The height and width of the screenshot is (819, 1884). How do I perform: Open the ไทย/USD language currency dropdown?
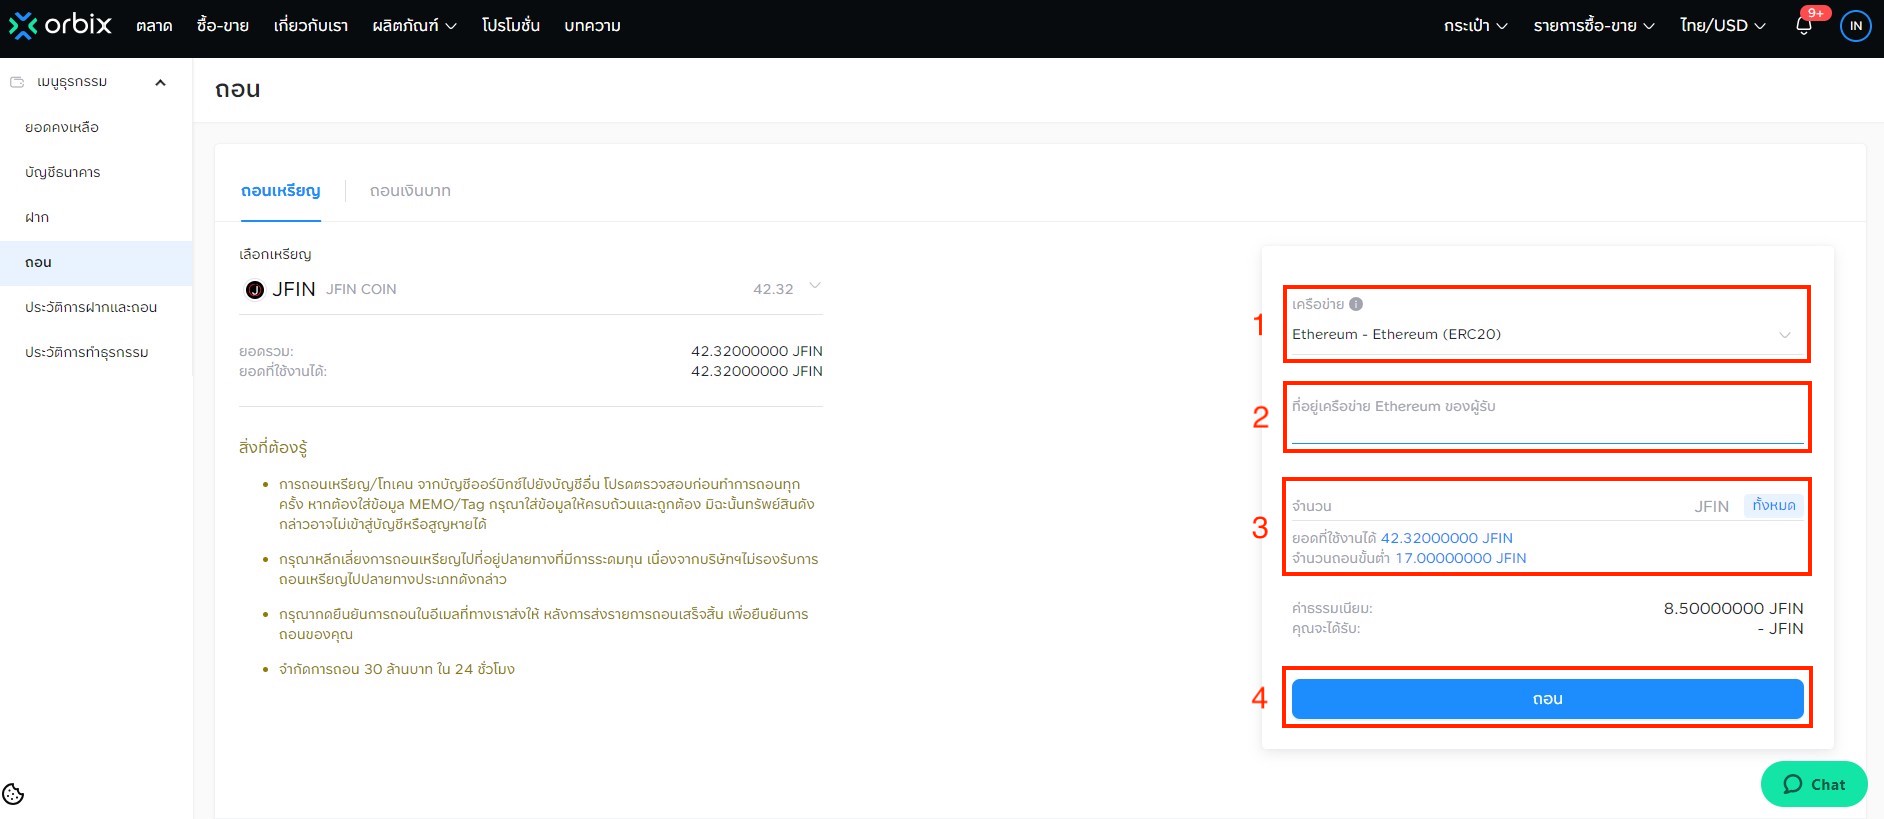[x=1722, y=26]
